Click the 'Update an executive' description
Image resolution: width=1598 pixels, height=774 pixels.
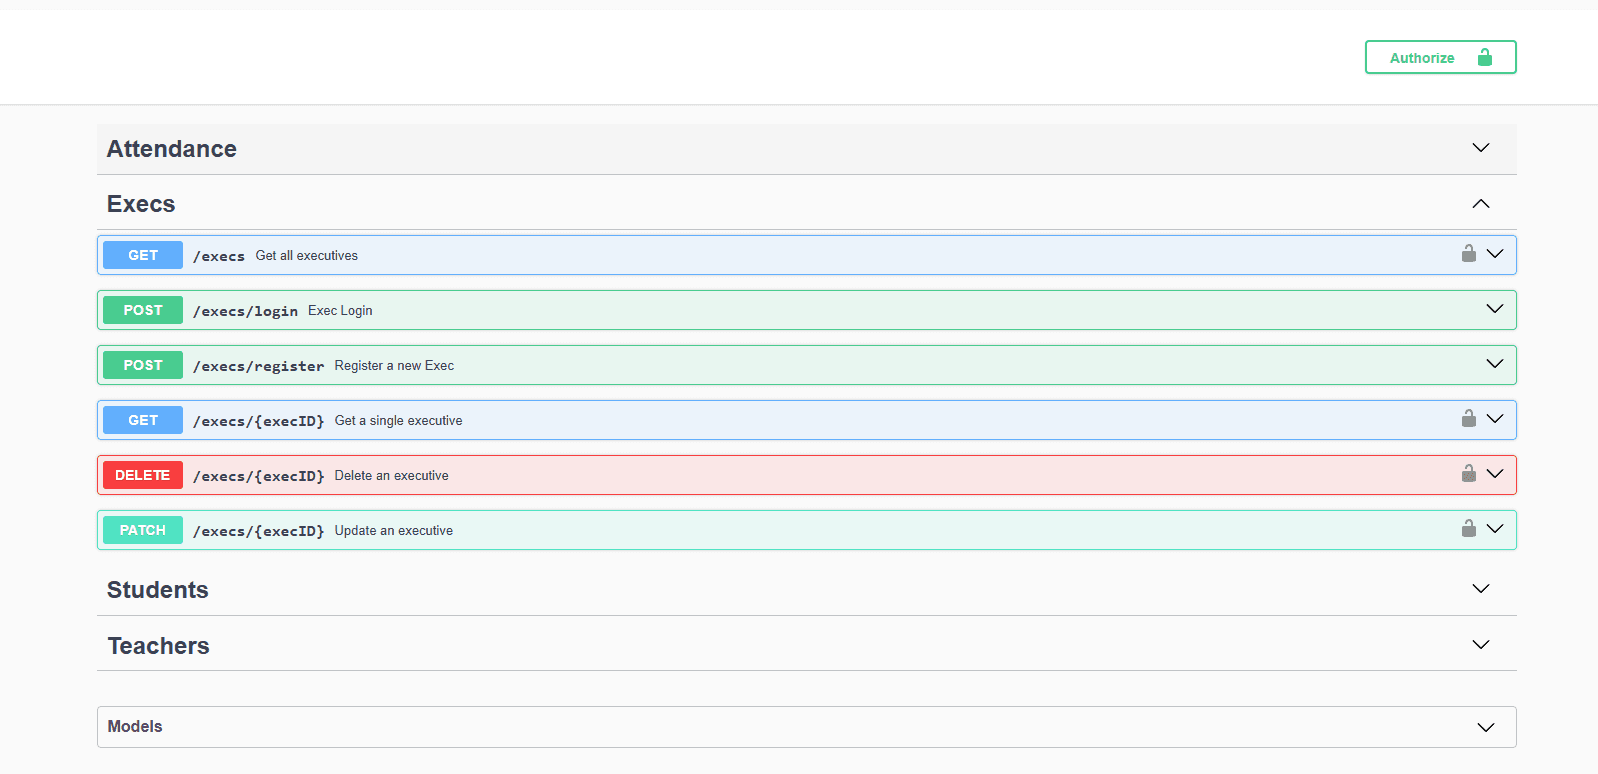click(394, 530)
